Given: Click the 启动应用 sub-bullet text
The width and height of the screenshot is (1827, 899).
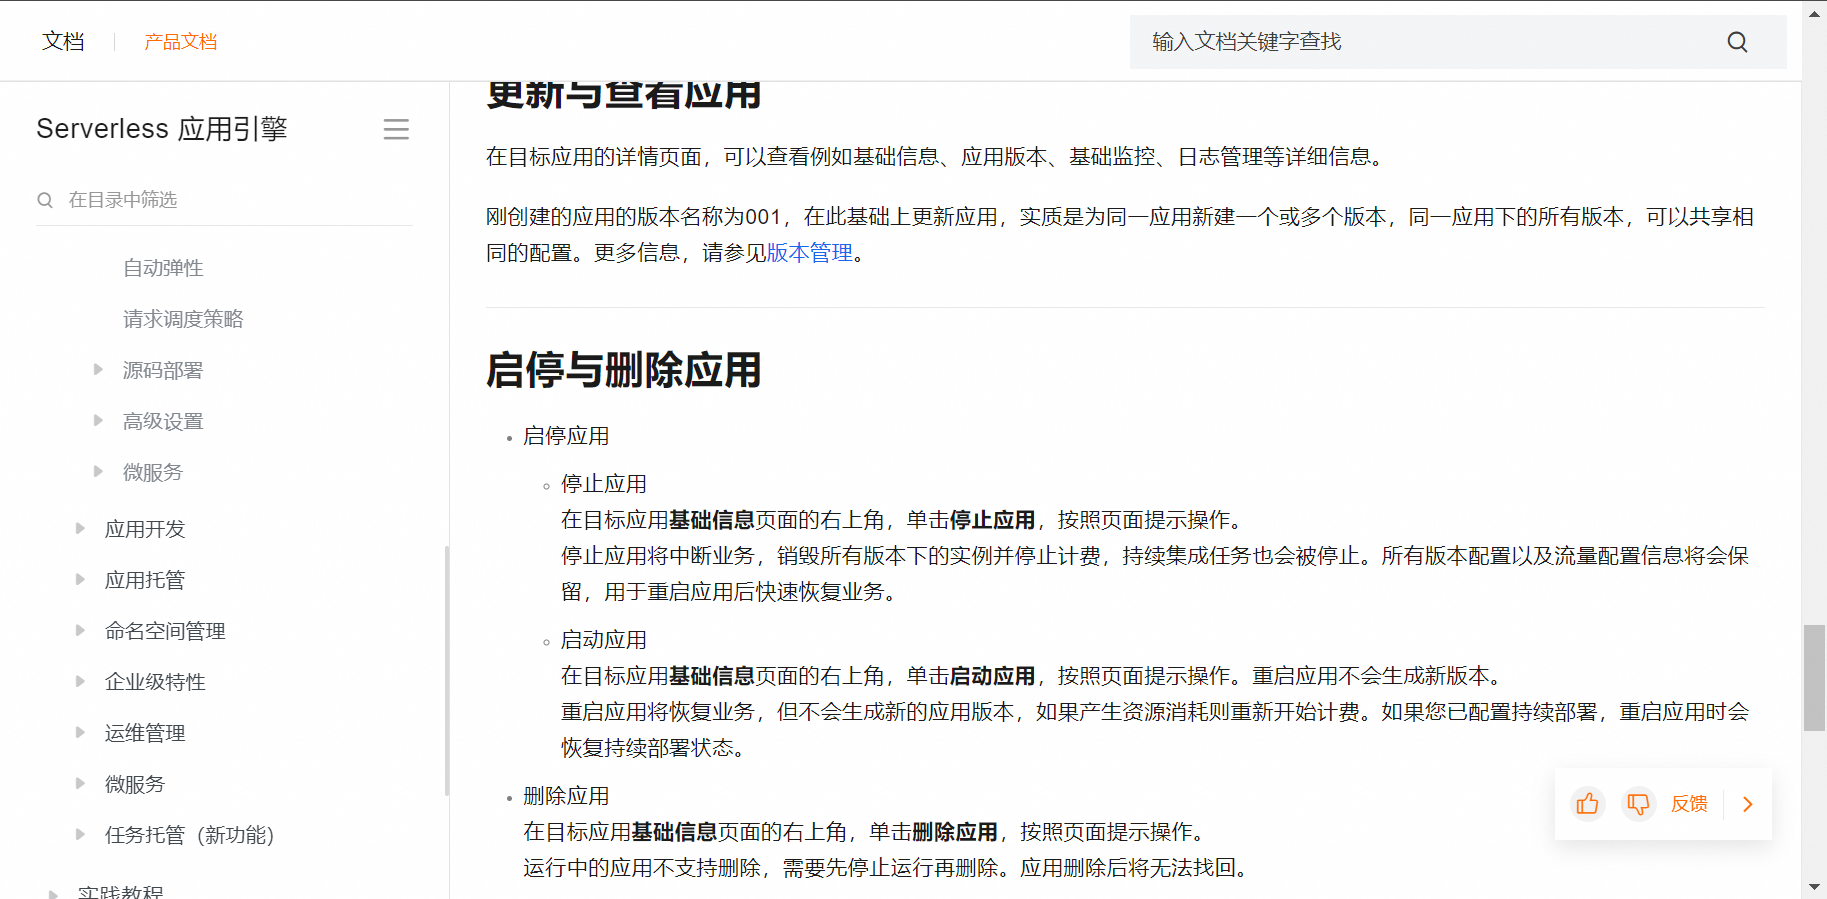Looking at the screenshot, I should pos(603,640).
